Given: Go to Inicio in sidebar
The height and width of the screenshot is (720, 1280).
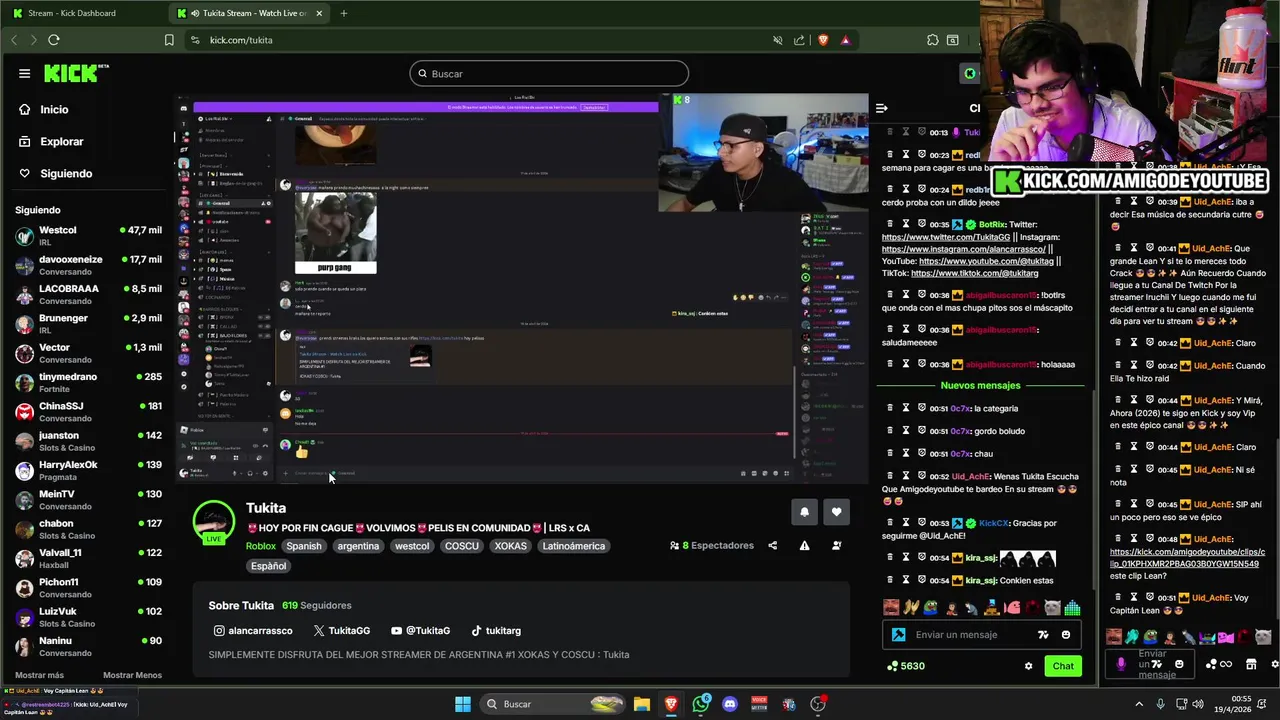Looking at the screenshot, I should tap(54, 109).
